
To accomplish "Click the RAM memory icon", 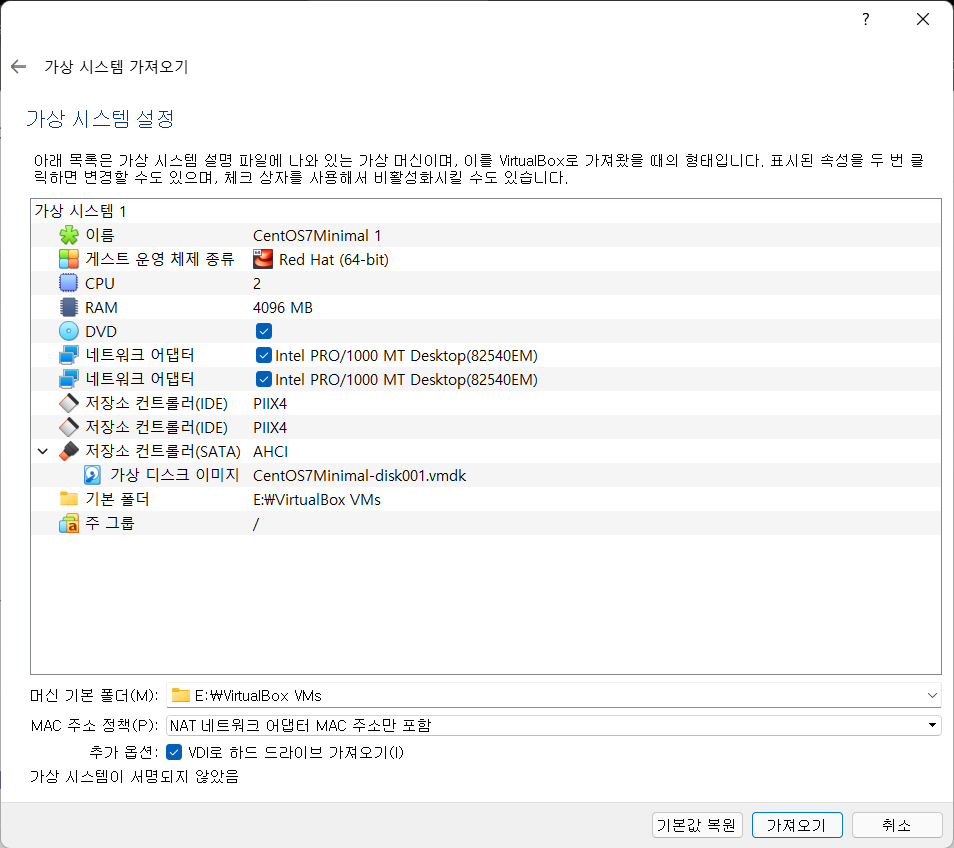I will point(69,307).
